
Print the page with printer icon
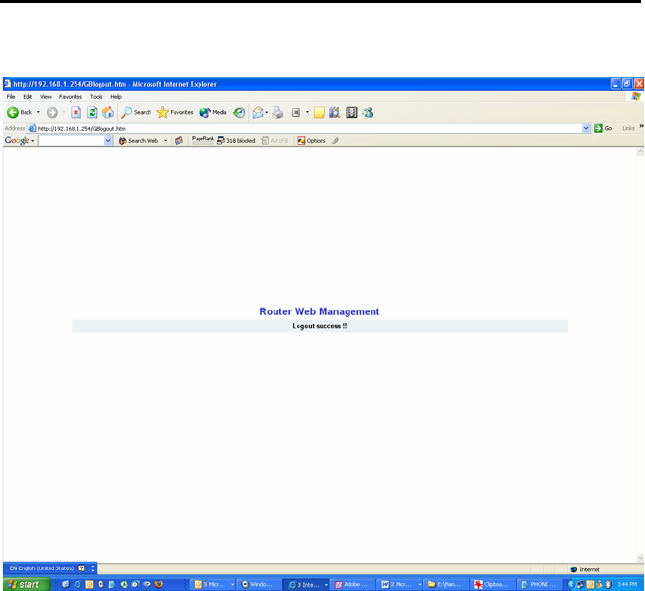tap(278, 112)
